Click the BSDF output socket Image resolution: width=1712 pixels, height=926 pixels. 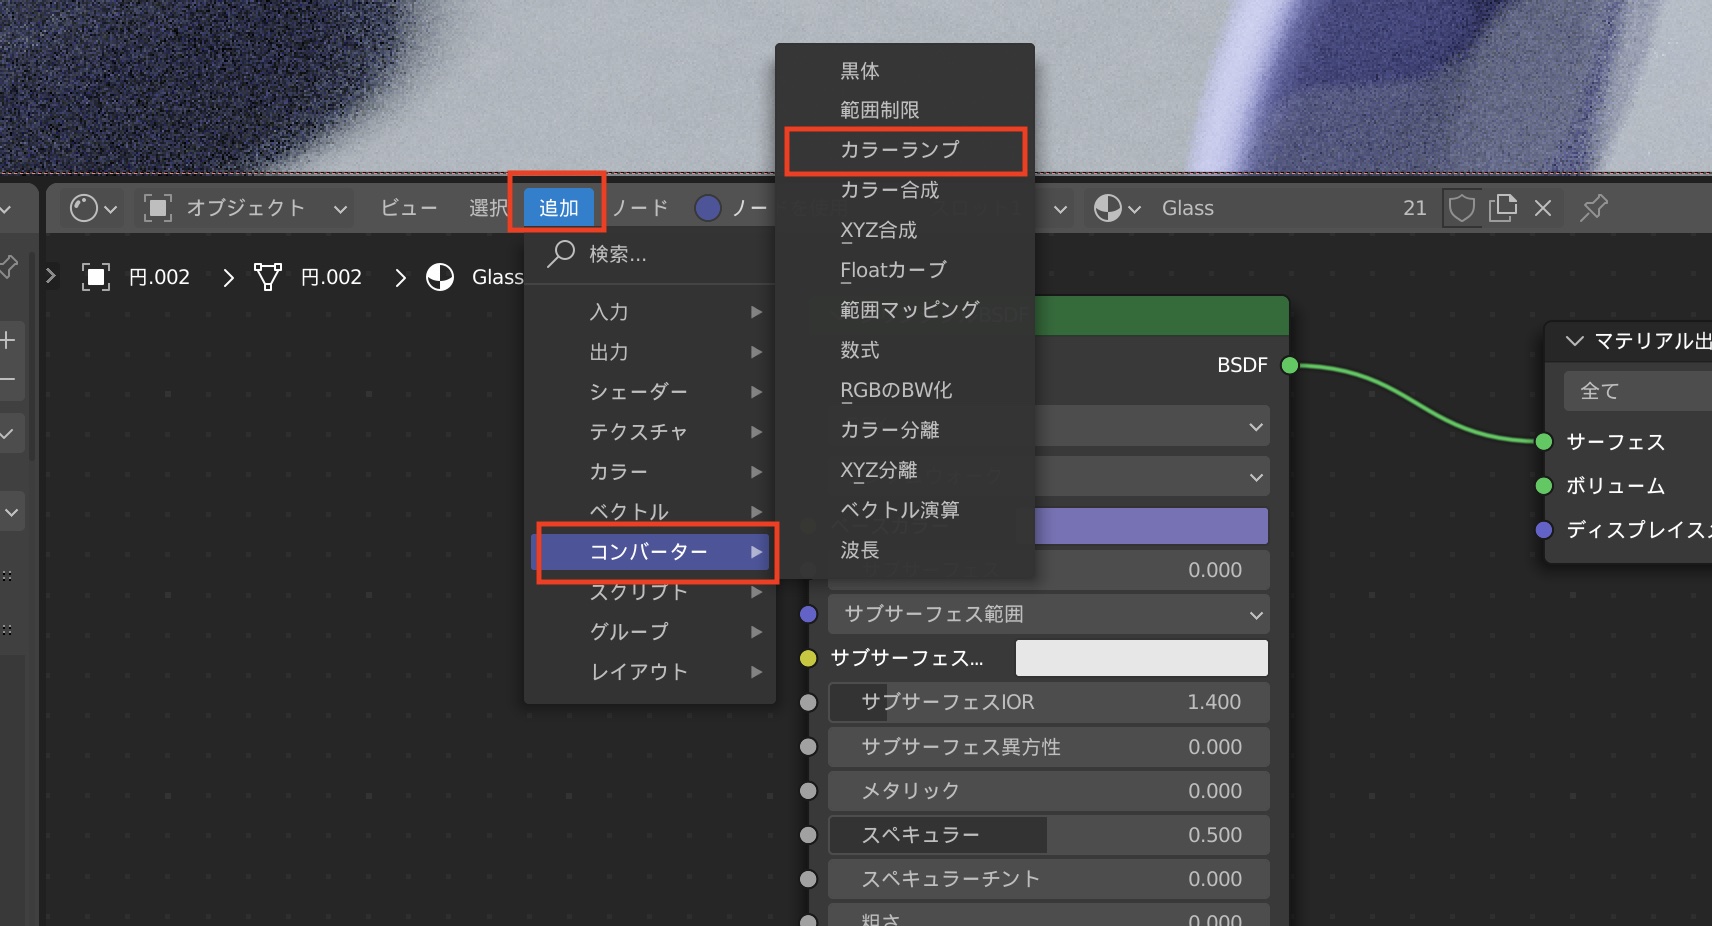click(1289, 365)
